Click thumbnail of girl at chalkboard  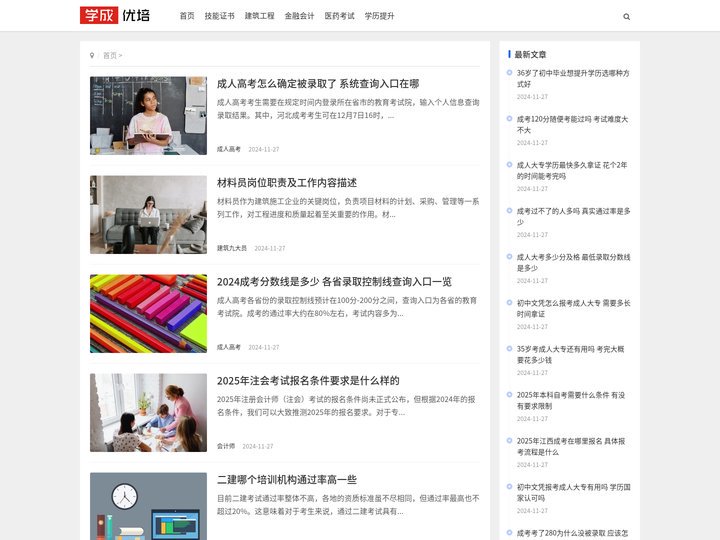pyautogui.click(x=148, y=116)
